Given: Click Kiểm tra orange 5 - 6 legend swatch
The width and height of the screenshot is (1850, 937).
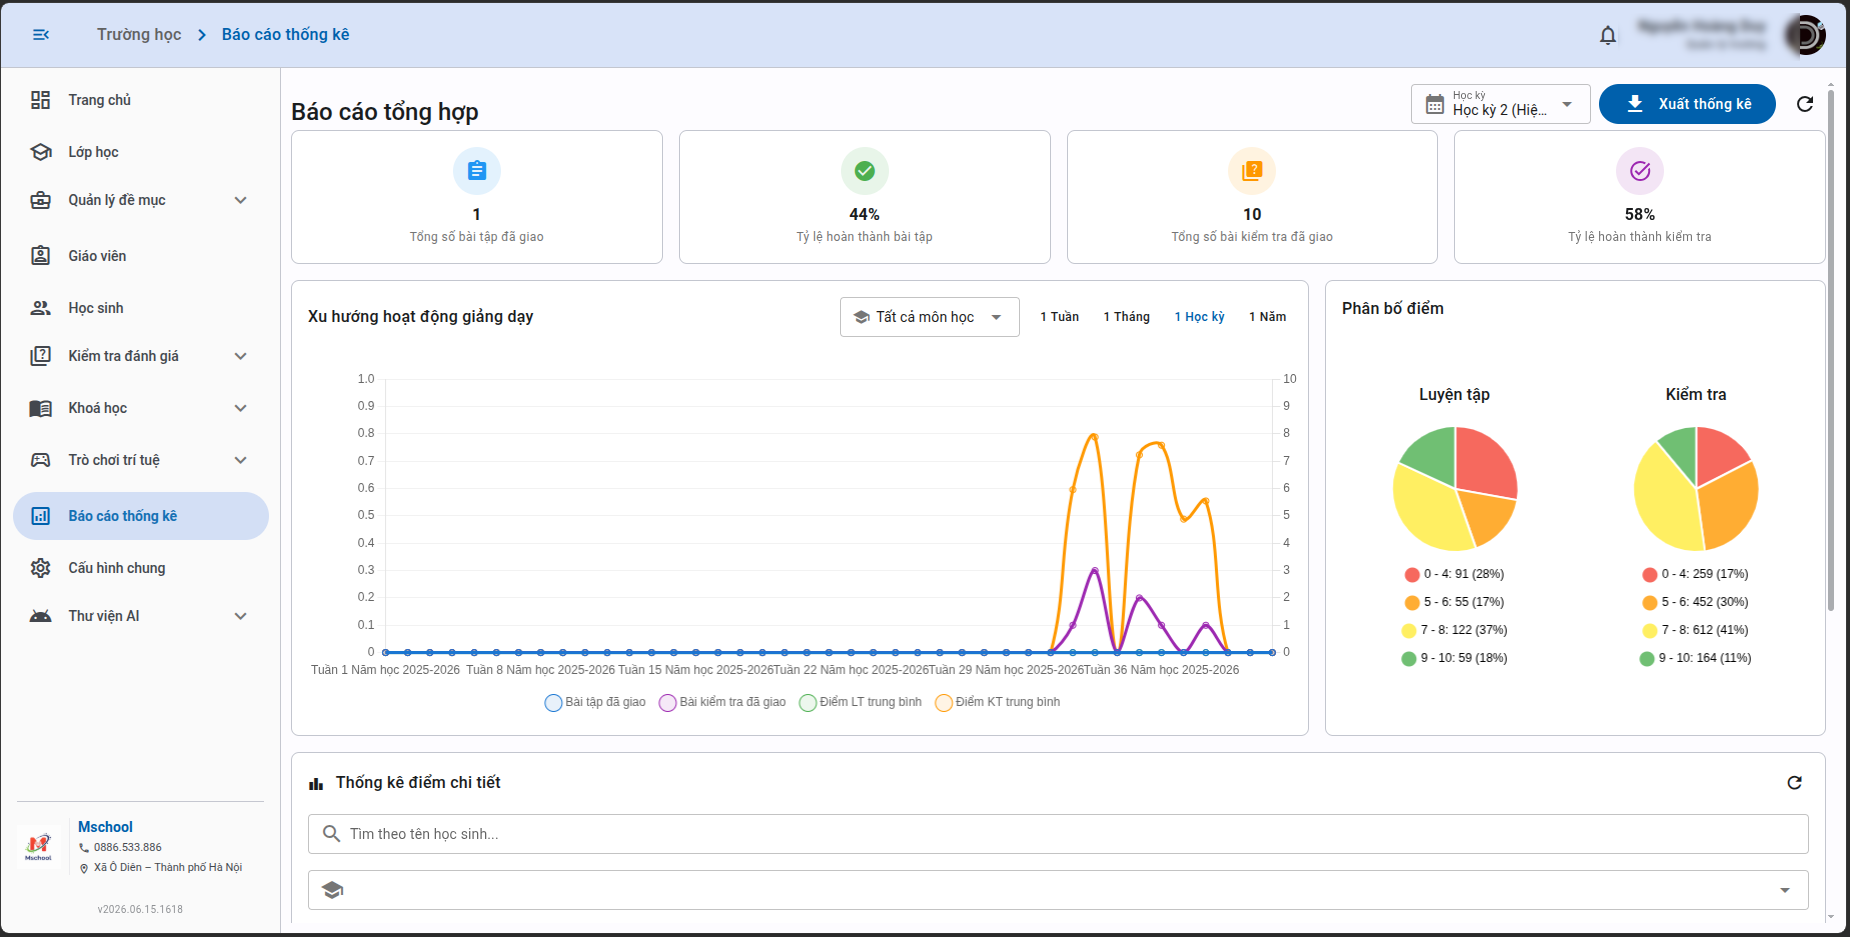Looking at the screenshot, I should click(1650, 603).
